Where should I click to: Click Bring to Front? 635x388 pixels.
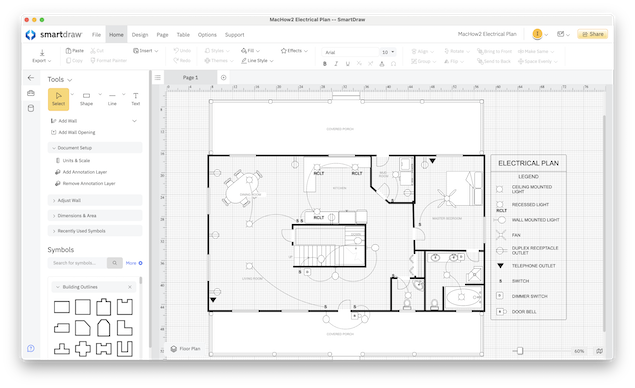[x=494, y=51]
